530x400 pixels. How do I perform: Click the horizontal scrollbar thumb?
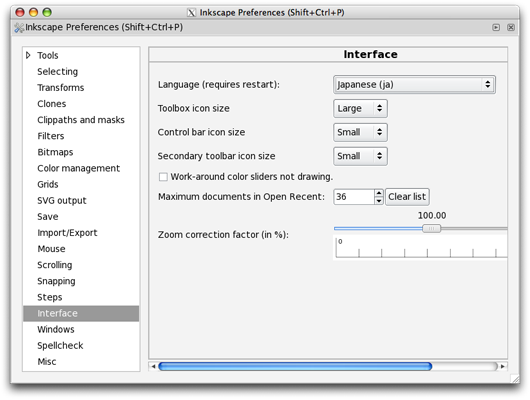[295, 366]
